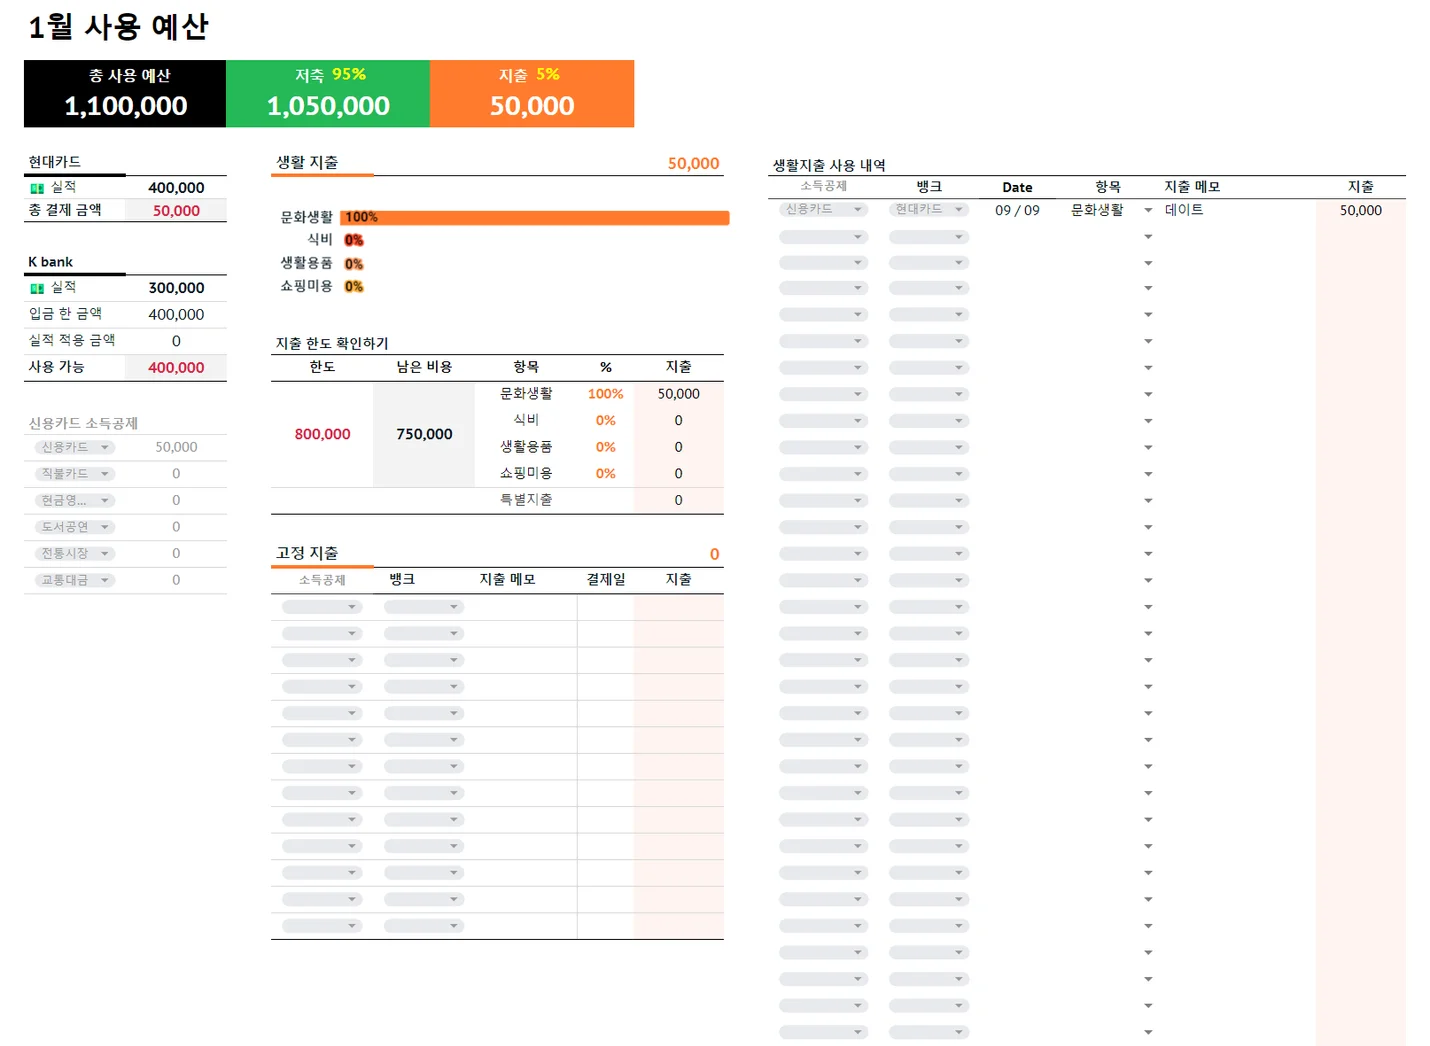Viewport: 1430px width, 1046px height.
Task: Click the 생활지출 사용 내역 heading
Action: 829,166
